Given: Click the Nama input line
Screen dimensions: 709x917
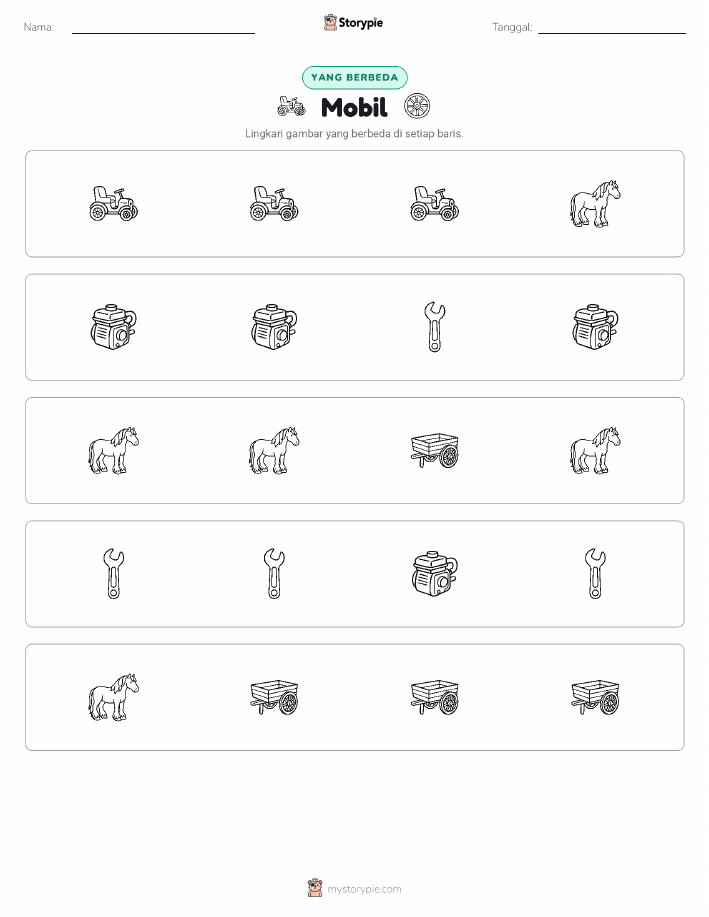Looking at the screenshot, I should pos(163,32).
